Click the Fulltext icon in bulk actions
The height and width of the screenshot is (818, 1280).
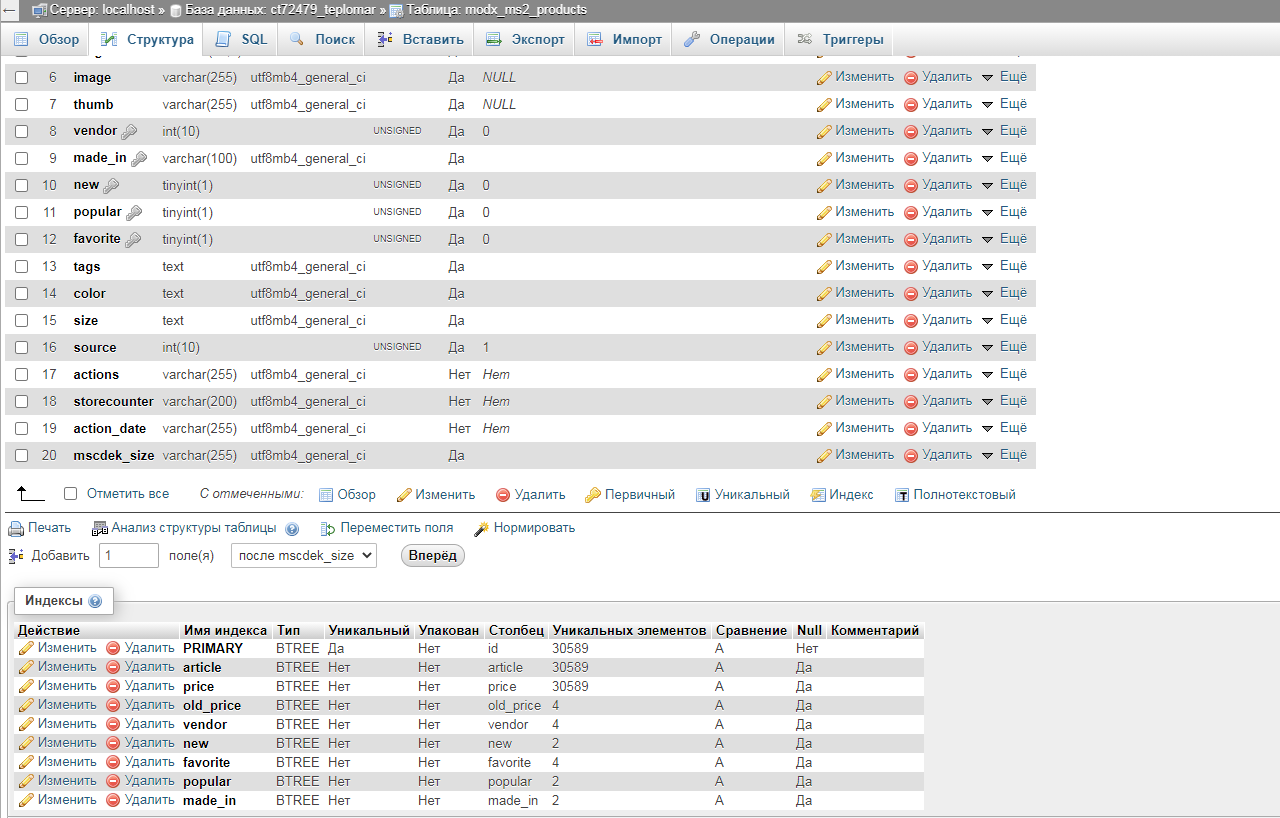[x=902, y=495]
